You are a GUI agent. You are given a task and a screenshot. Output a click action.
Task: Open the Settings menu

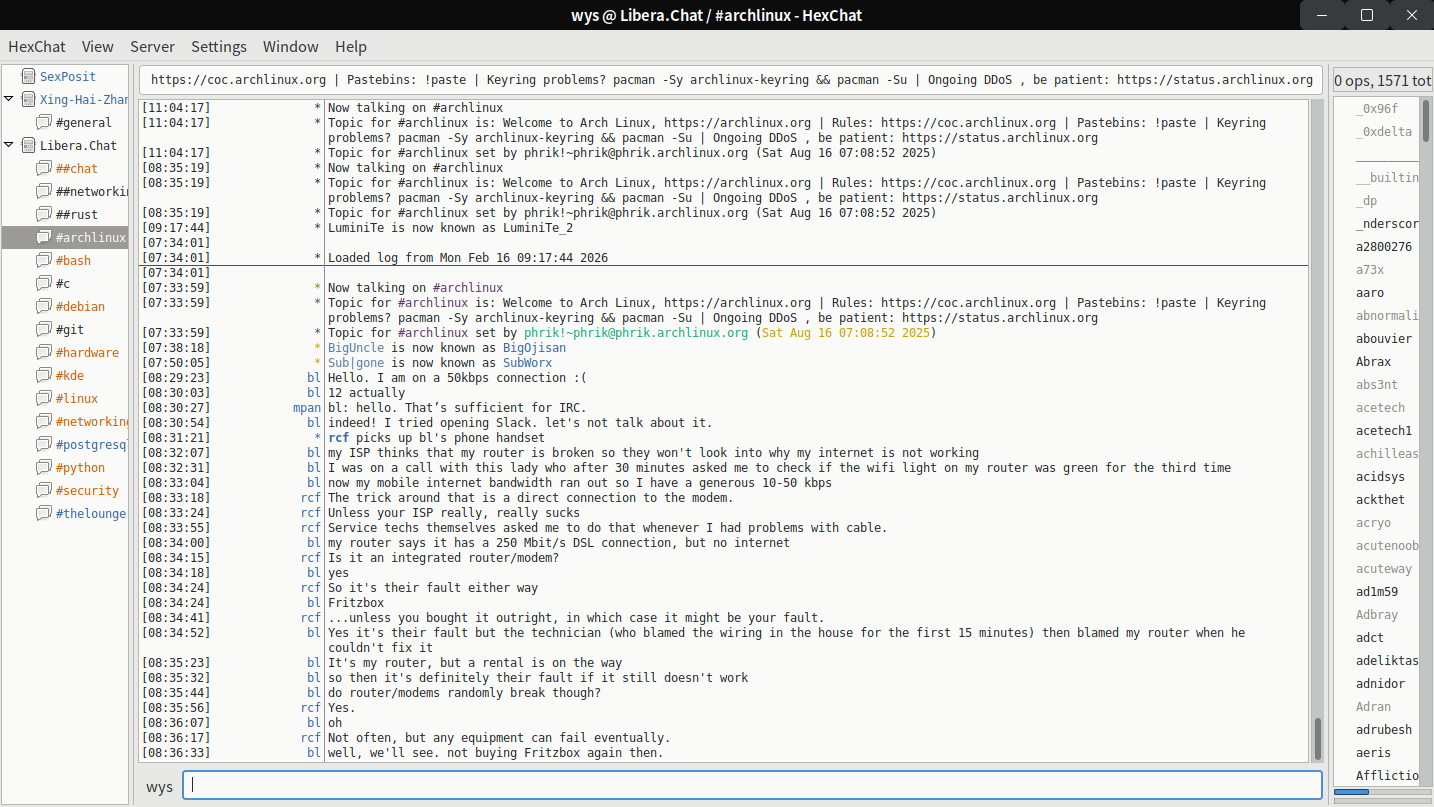[219, 47]
